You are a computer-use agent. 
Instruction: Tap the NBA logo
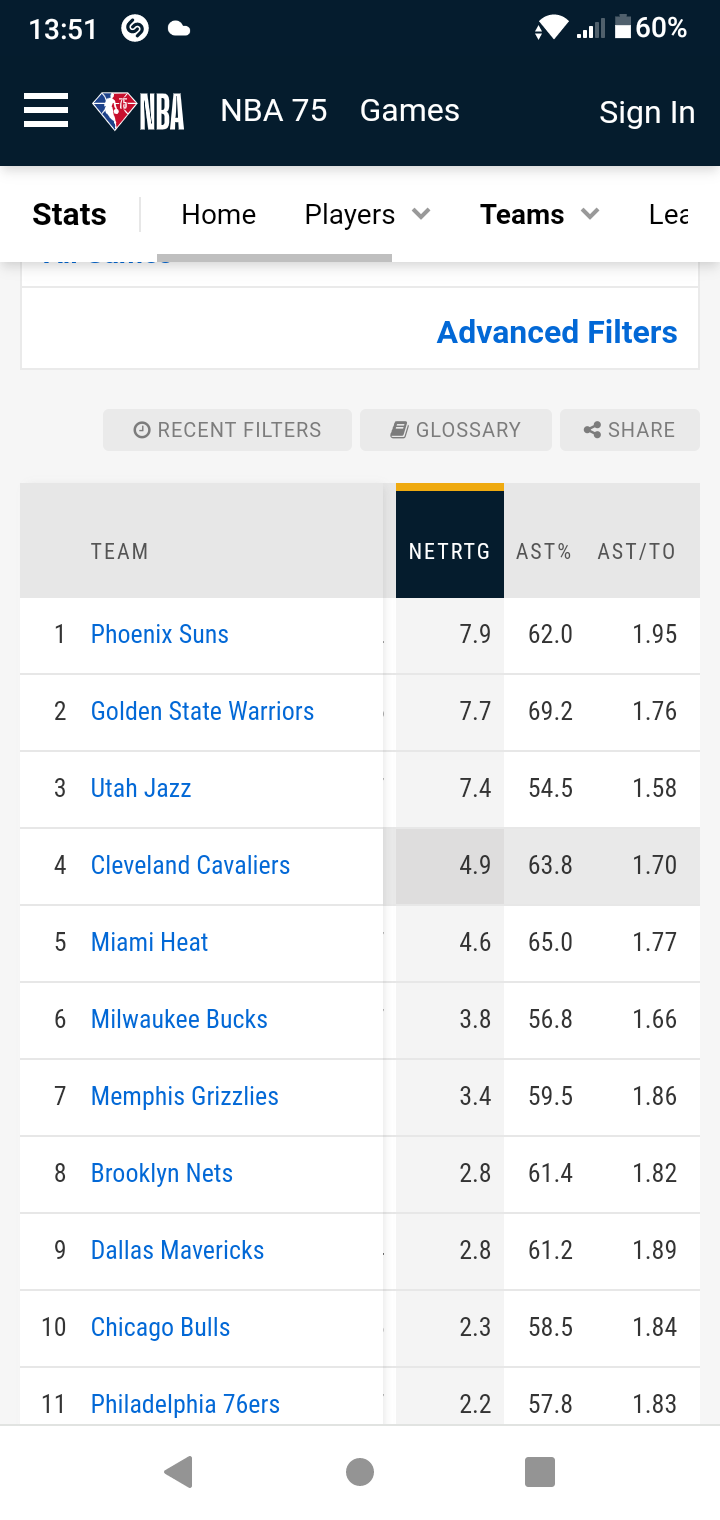pyautogui.click(x=139, y=111)
